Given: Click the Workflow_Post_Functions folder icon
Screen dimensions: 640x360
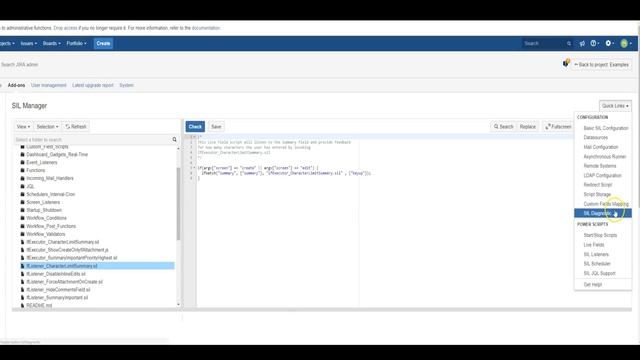Looking at the screenshot, I should (x=22, y=226).
